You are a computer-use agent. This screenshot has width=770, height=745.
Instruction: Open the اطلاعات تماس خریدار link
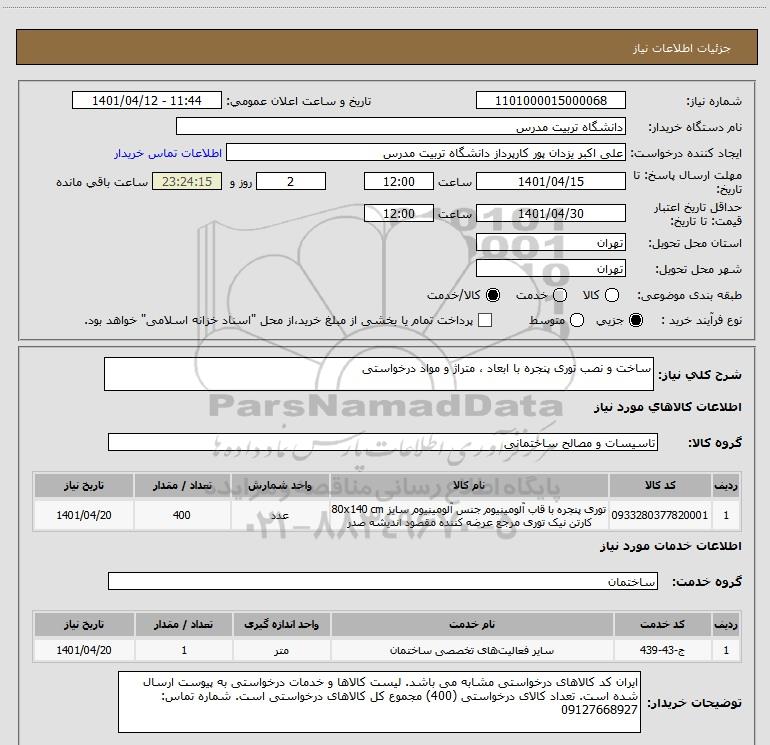click(x=168, y=153)
